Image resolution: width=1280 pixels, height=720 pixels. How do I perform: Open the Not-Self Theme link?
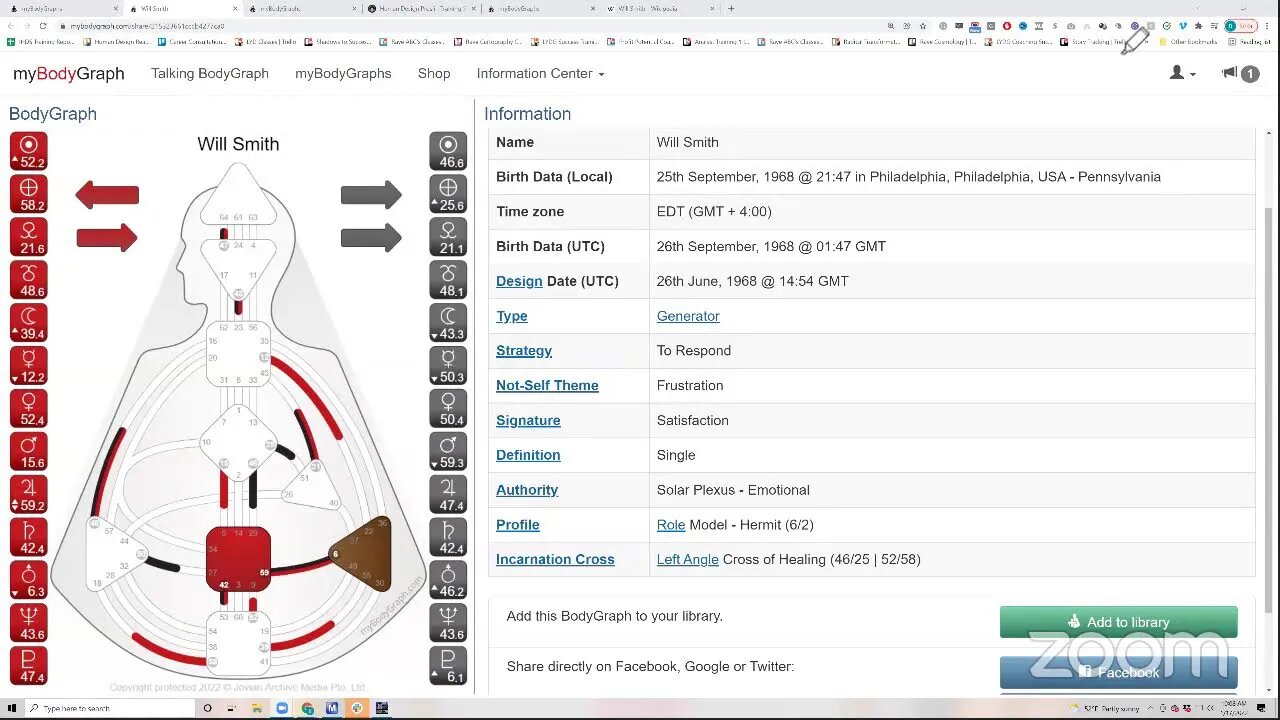coord(547,385)
